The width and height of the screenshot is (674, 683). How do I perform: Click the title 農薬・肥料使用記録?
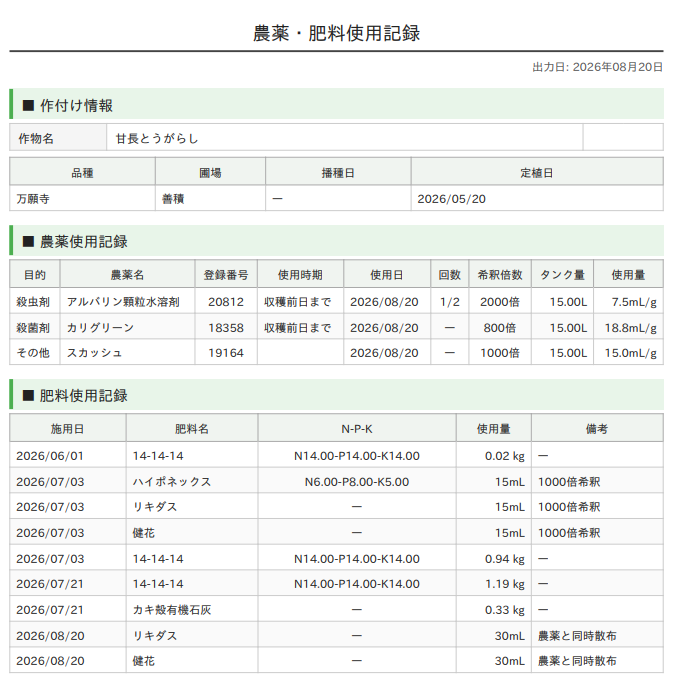coord(336,33)
